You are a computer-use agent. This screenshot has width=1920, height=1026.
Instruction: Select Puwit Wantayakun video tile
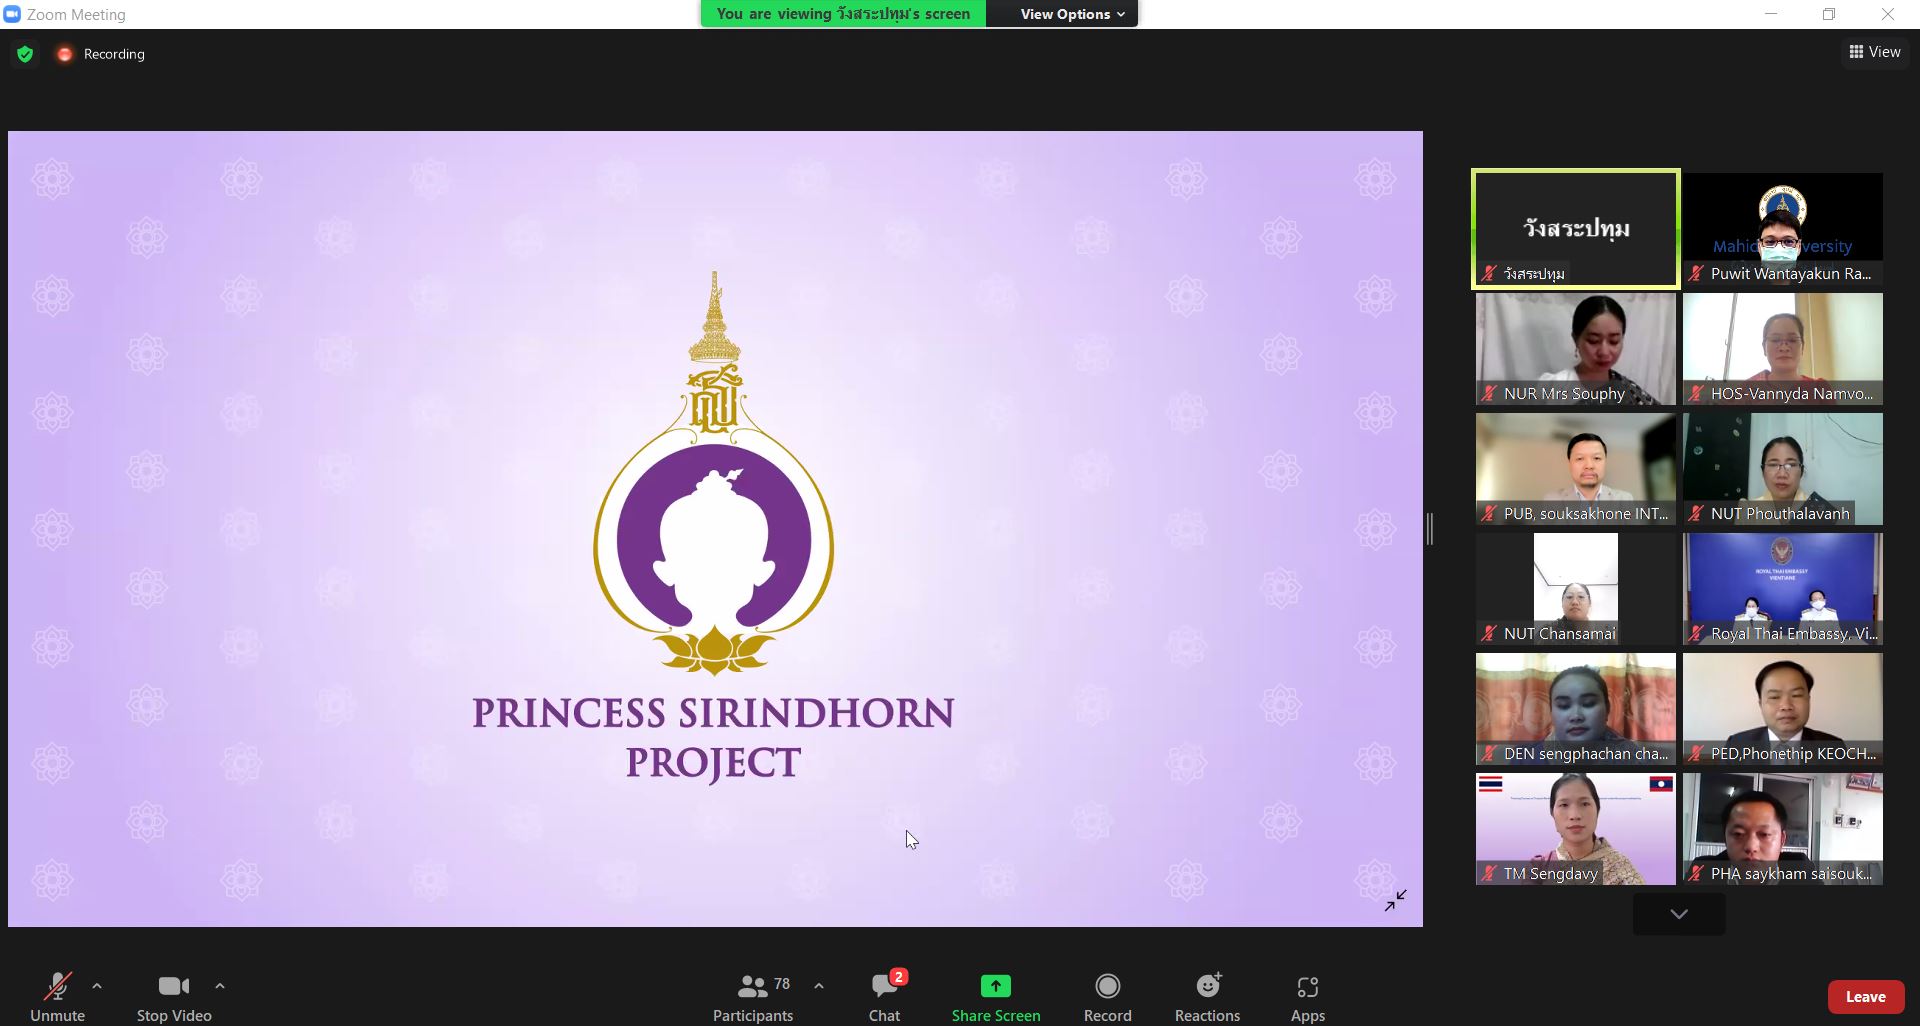[1783, 229]
